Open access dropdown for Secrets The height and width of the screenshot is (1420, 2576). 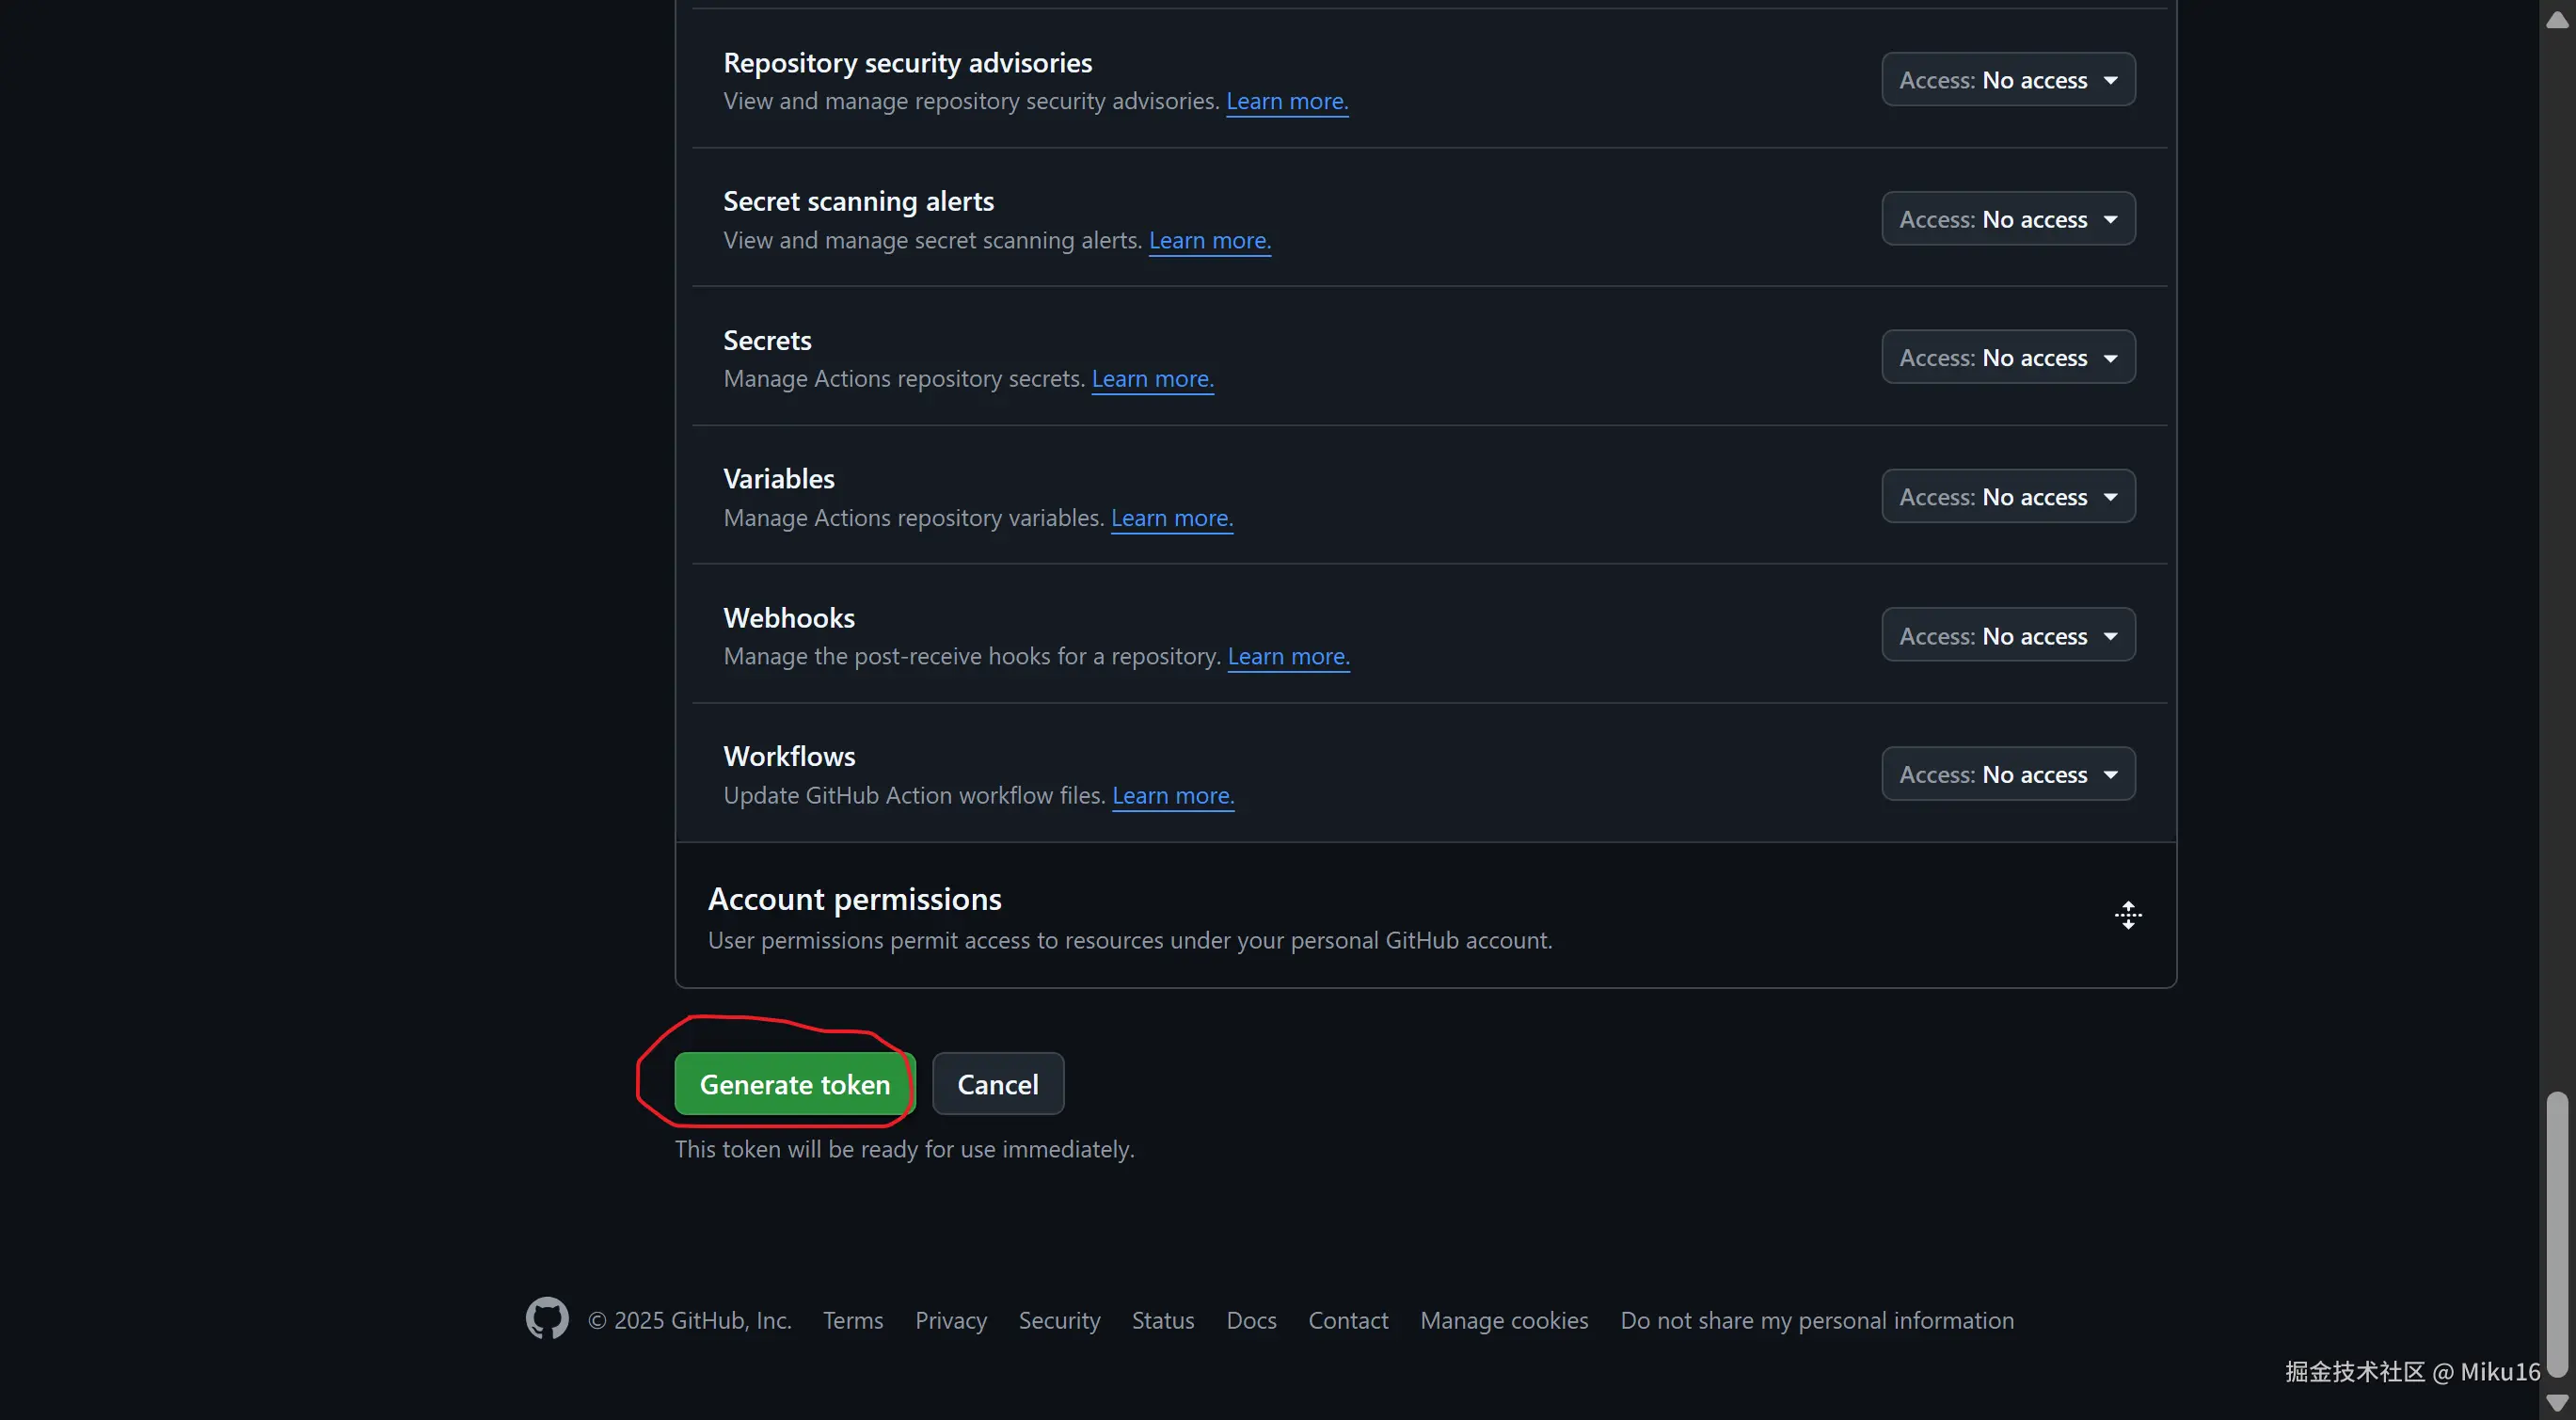tap(2008, 358)
